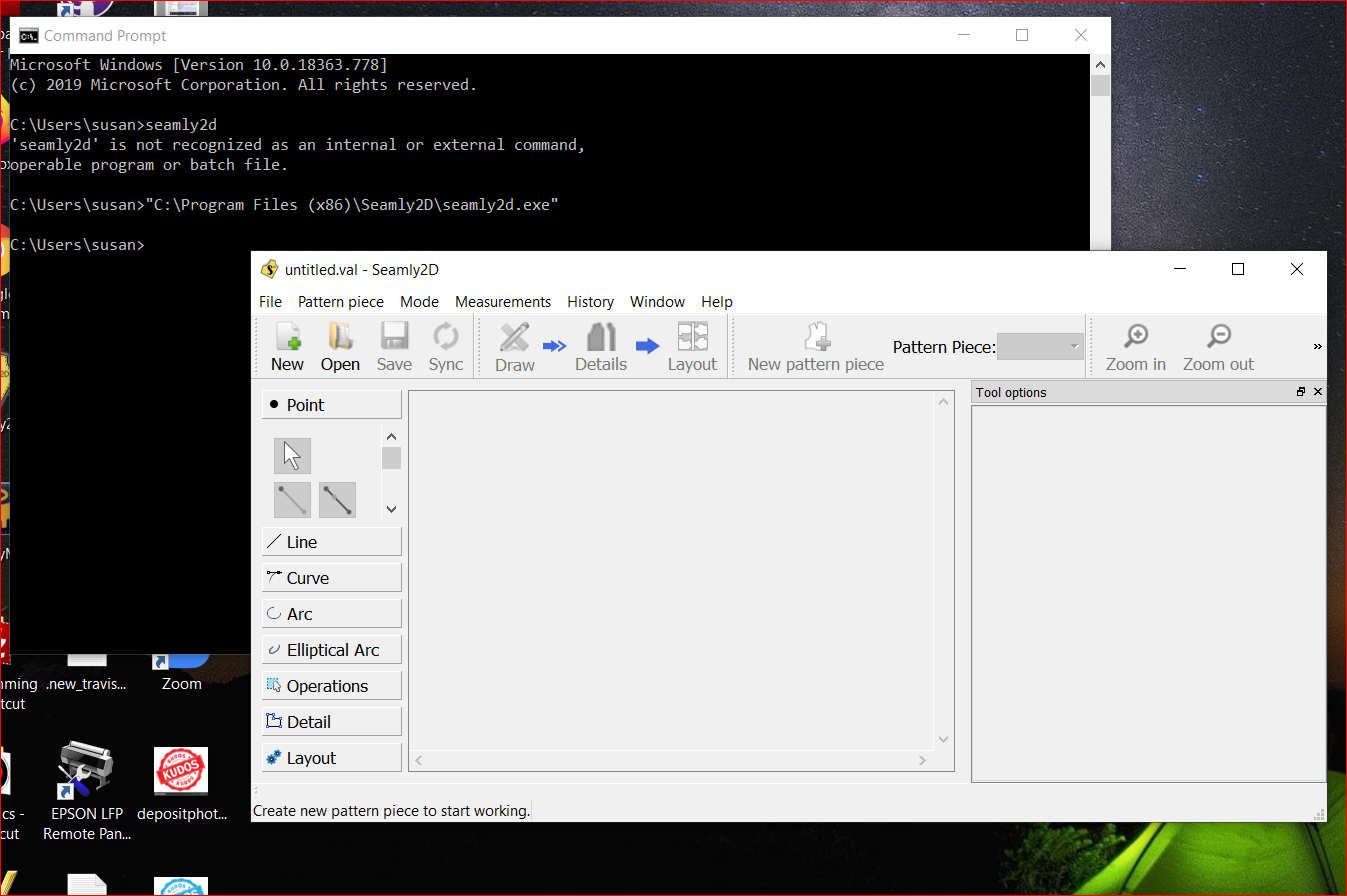
Task: Expand the toolbar overflow chevron
Action: 1317,347
